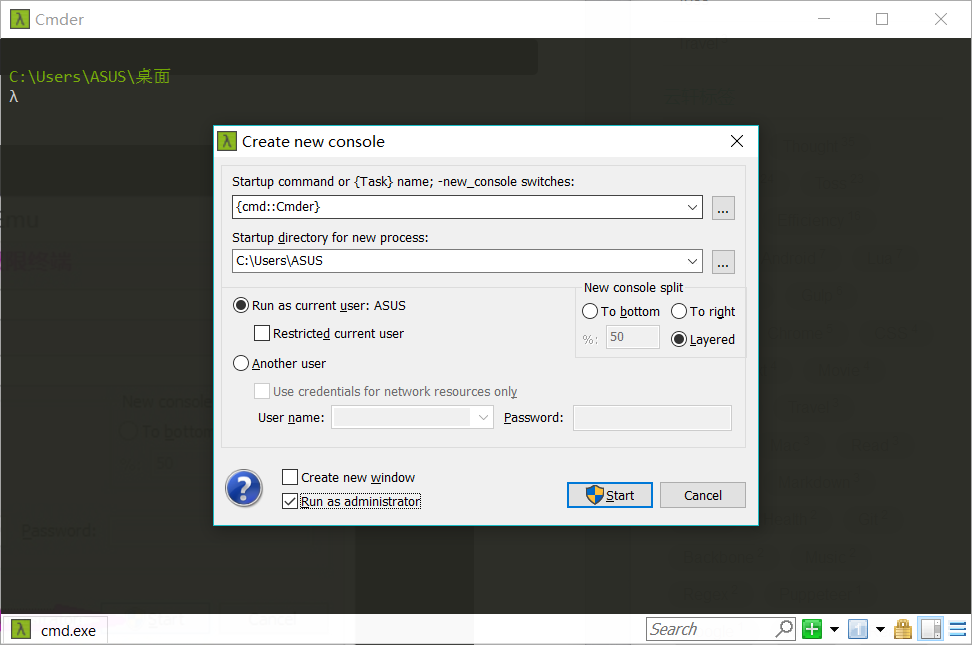This screenshot has width=972, height=645.
Task: Click the lambda icon in dialog title
Action: [227, 141]
